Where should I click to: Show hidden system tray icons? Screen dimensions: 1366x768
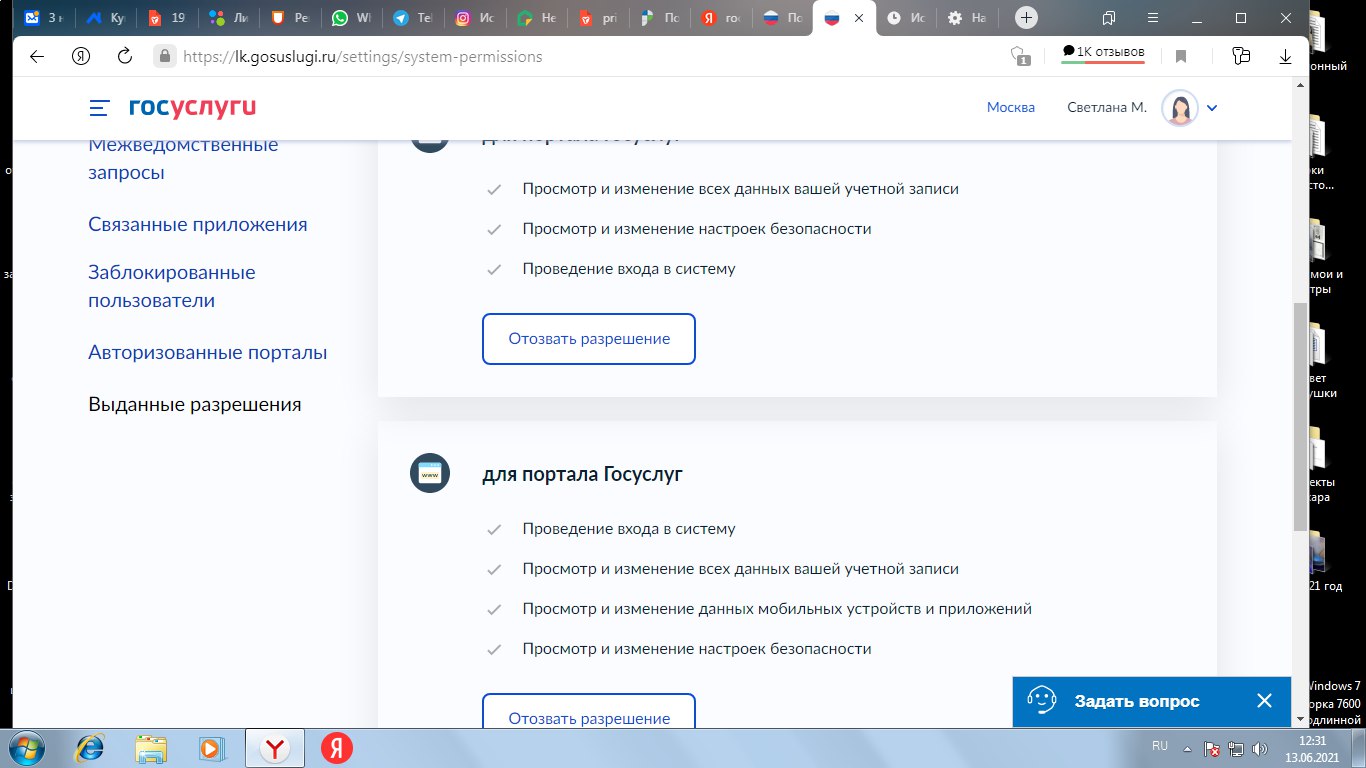coord(1187,748)
